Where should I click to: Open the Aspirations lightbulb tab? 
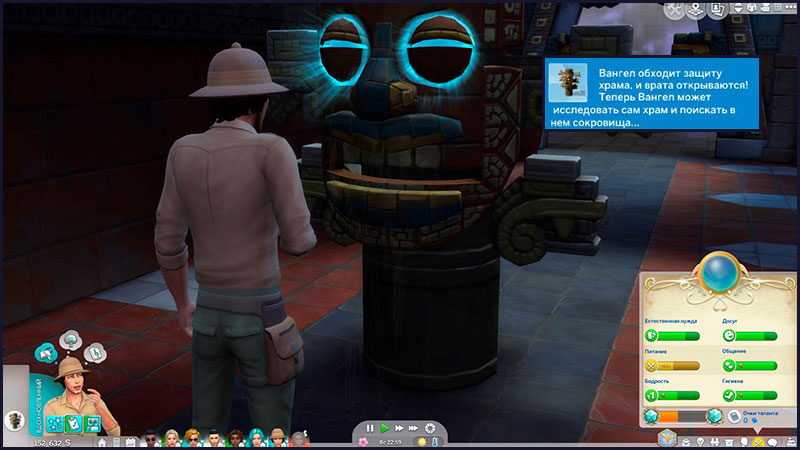point(701,442)
